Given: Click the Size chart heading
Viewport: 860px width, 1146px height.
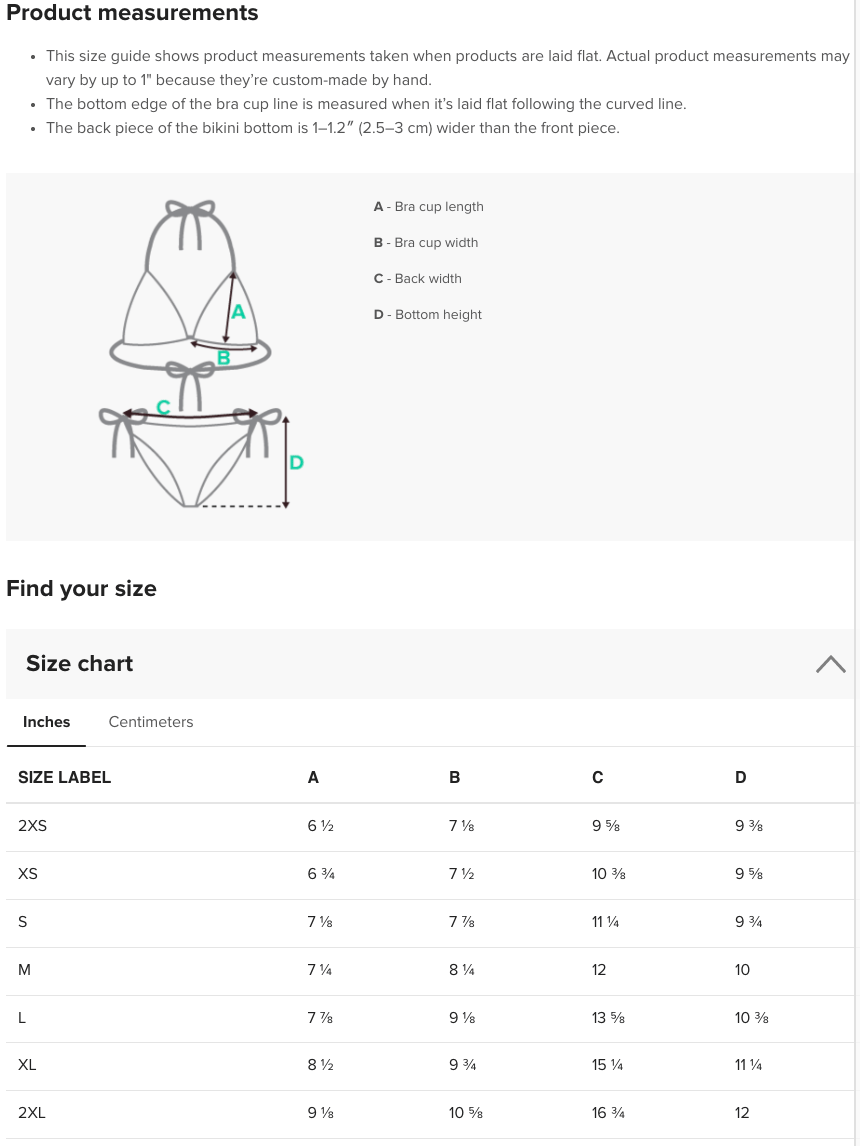Looking at the screenshot, I should pyautogui.click(x=80, y=664).
